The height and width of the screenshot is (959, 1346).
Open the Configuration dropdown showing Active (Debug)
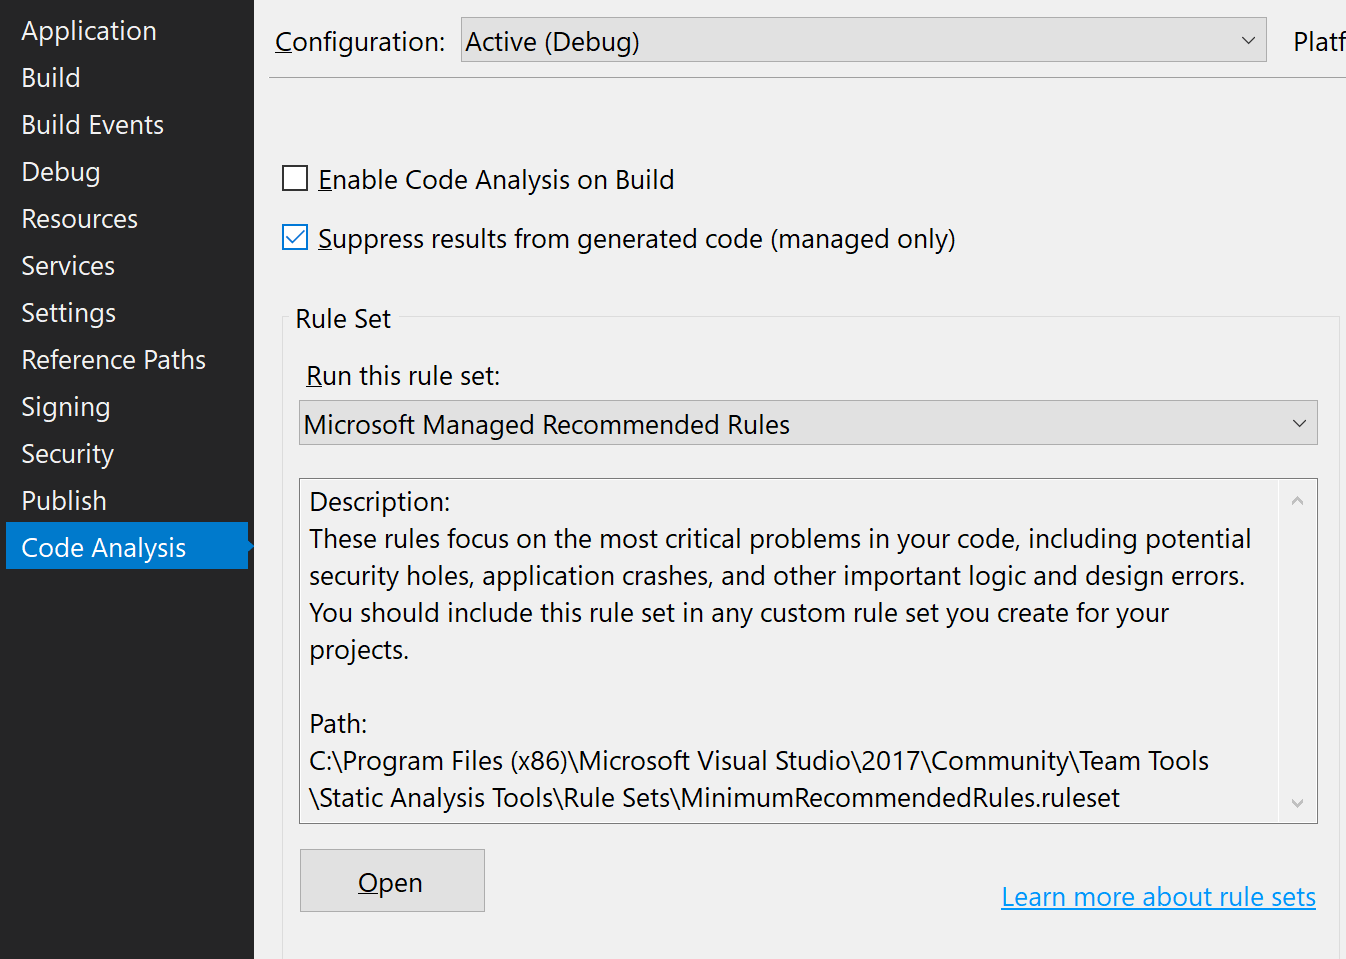point(1246,41)
